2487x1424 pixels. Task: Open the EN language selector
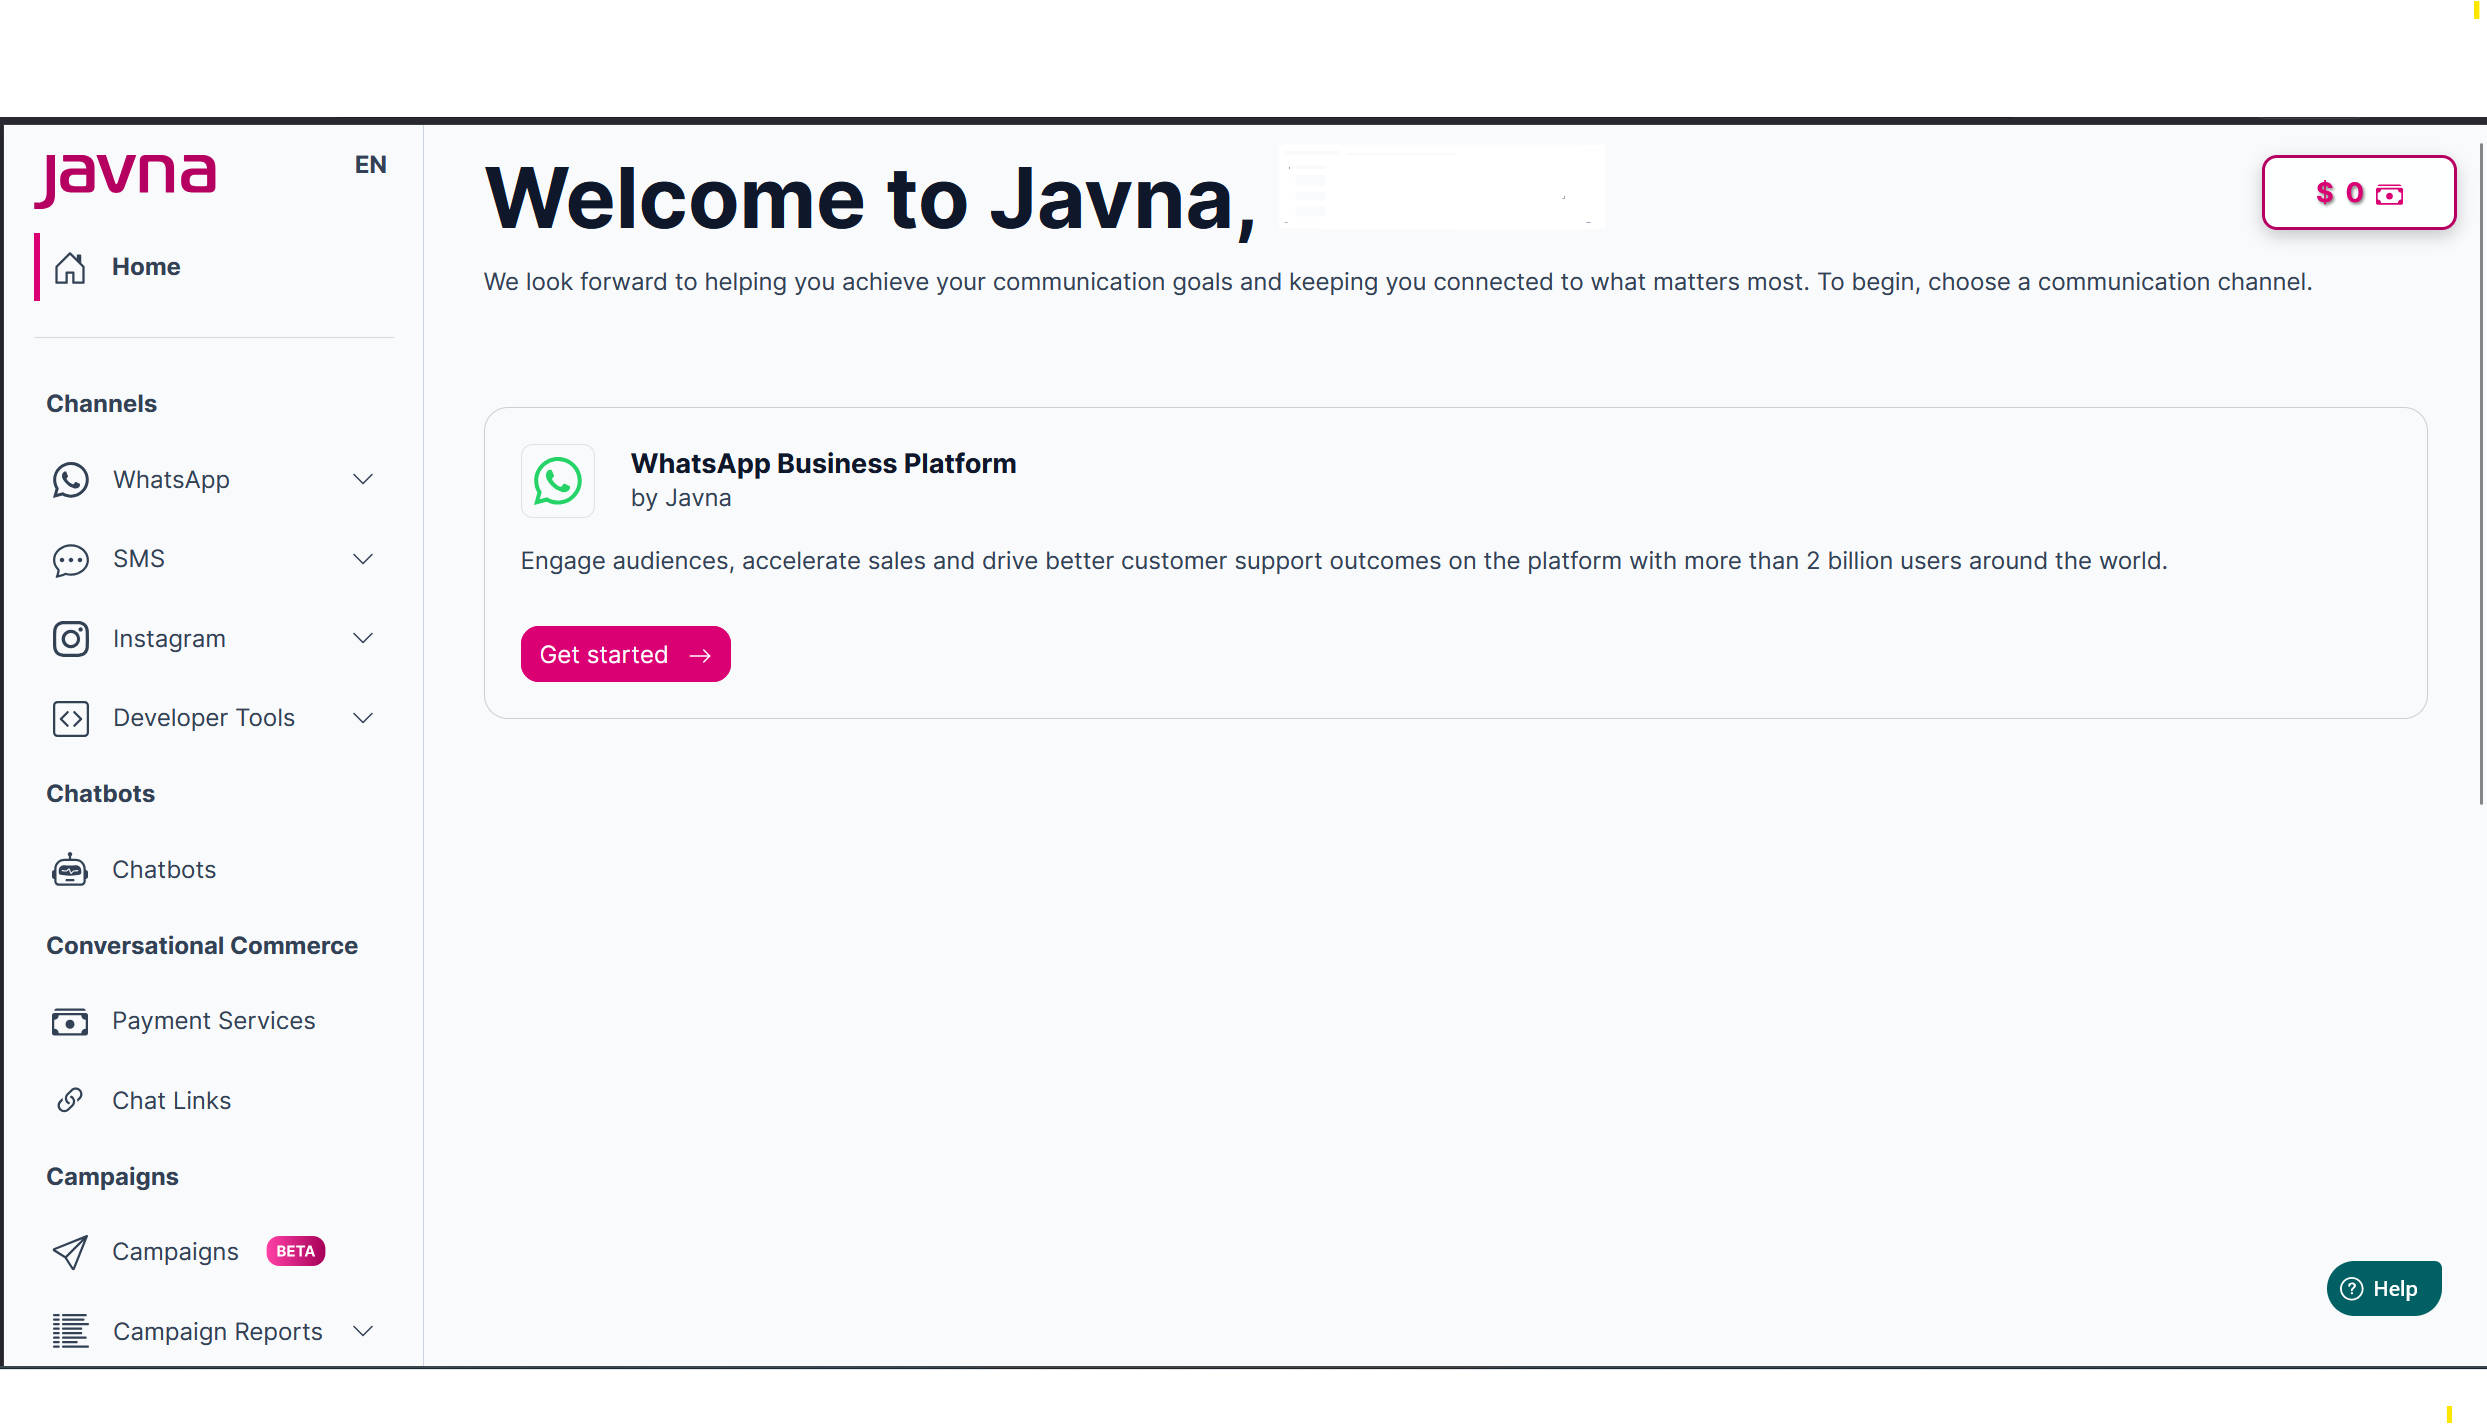(370, 165)
